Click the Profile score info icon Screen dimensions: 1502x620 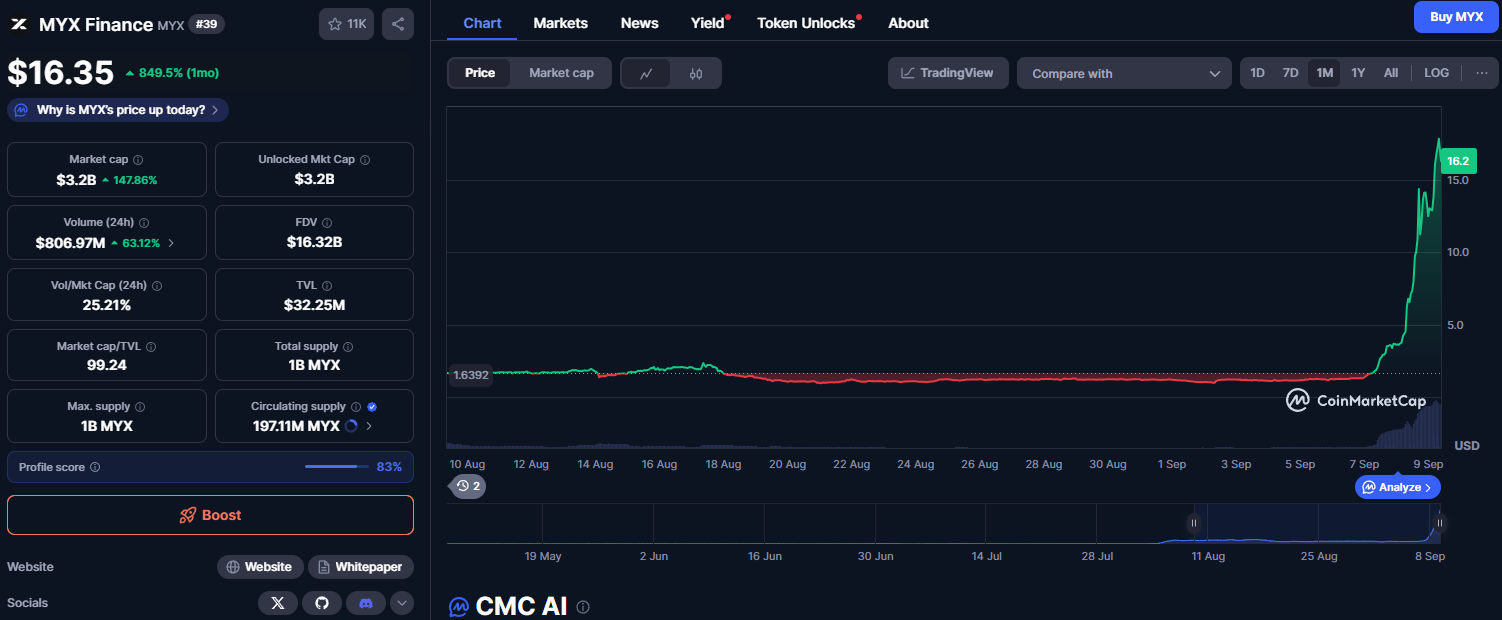[x=95, y=467]
